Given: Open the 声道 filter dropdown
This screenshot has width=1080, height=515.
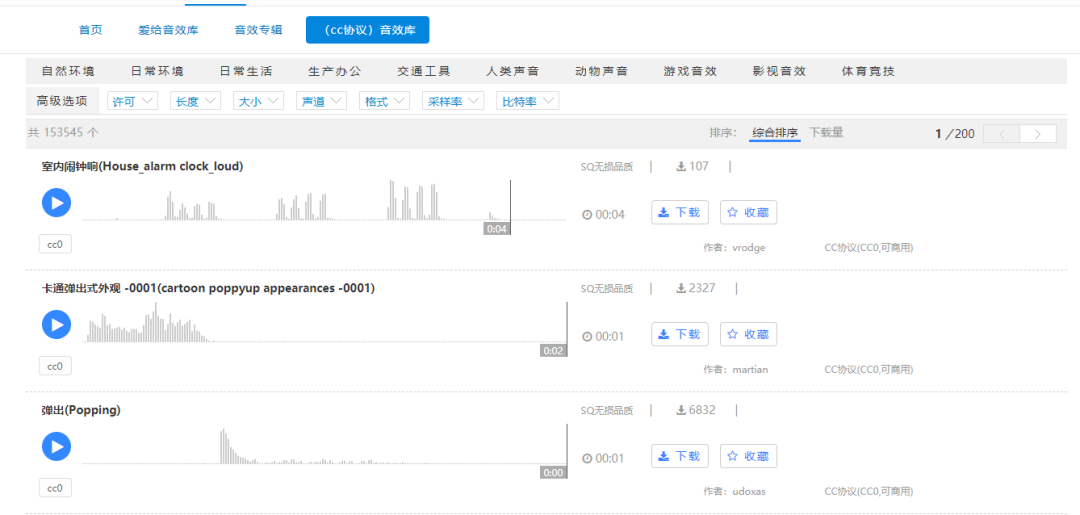Looking at the screenshot, I should (321, 101).
